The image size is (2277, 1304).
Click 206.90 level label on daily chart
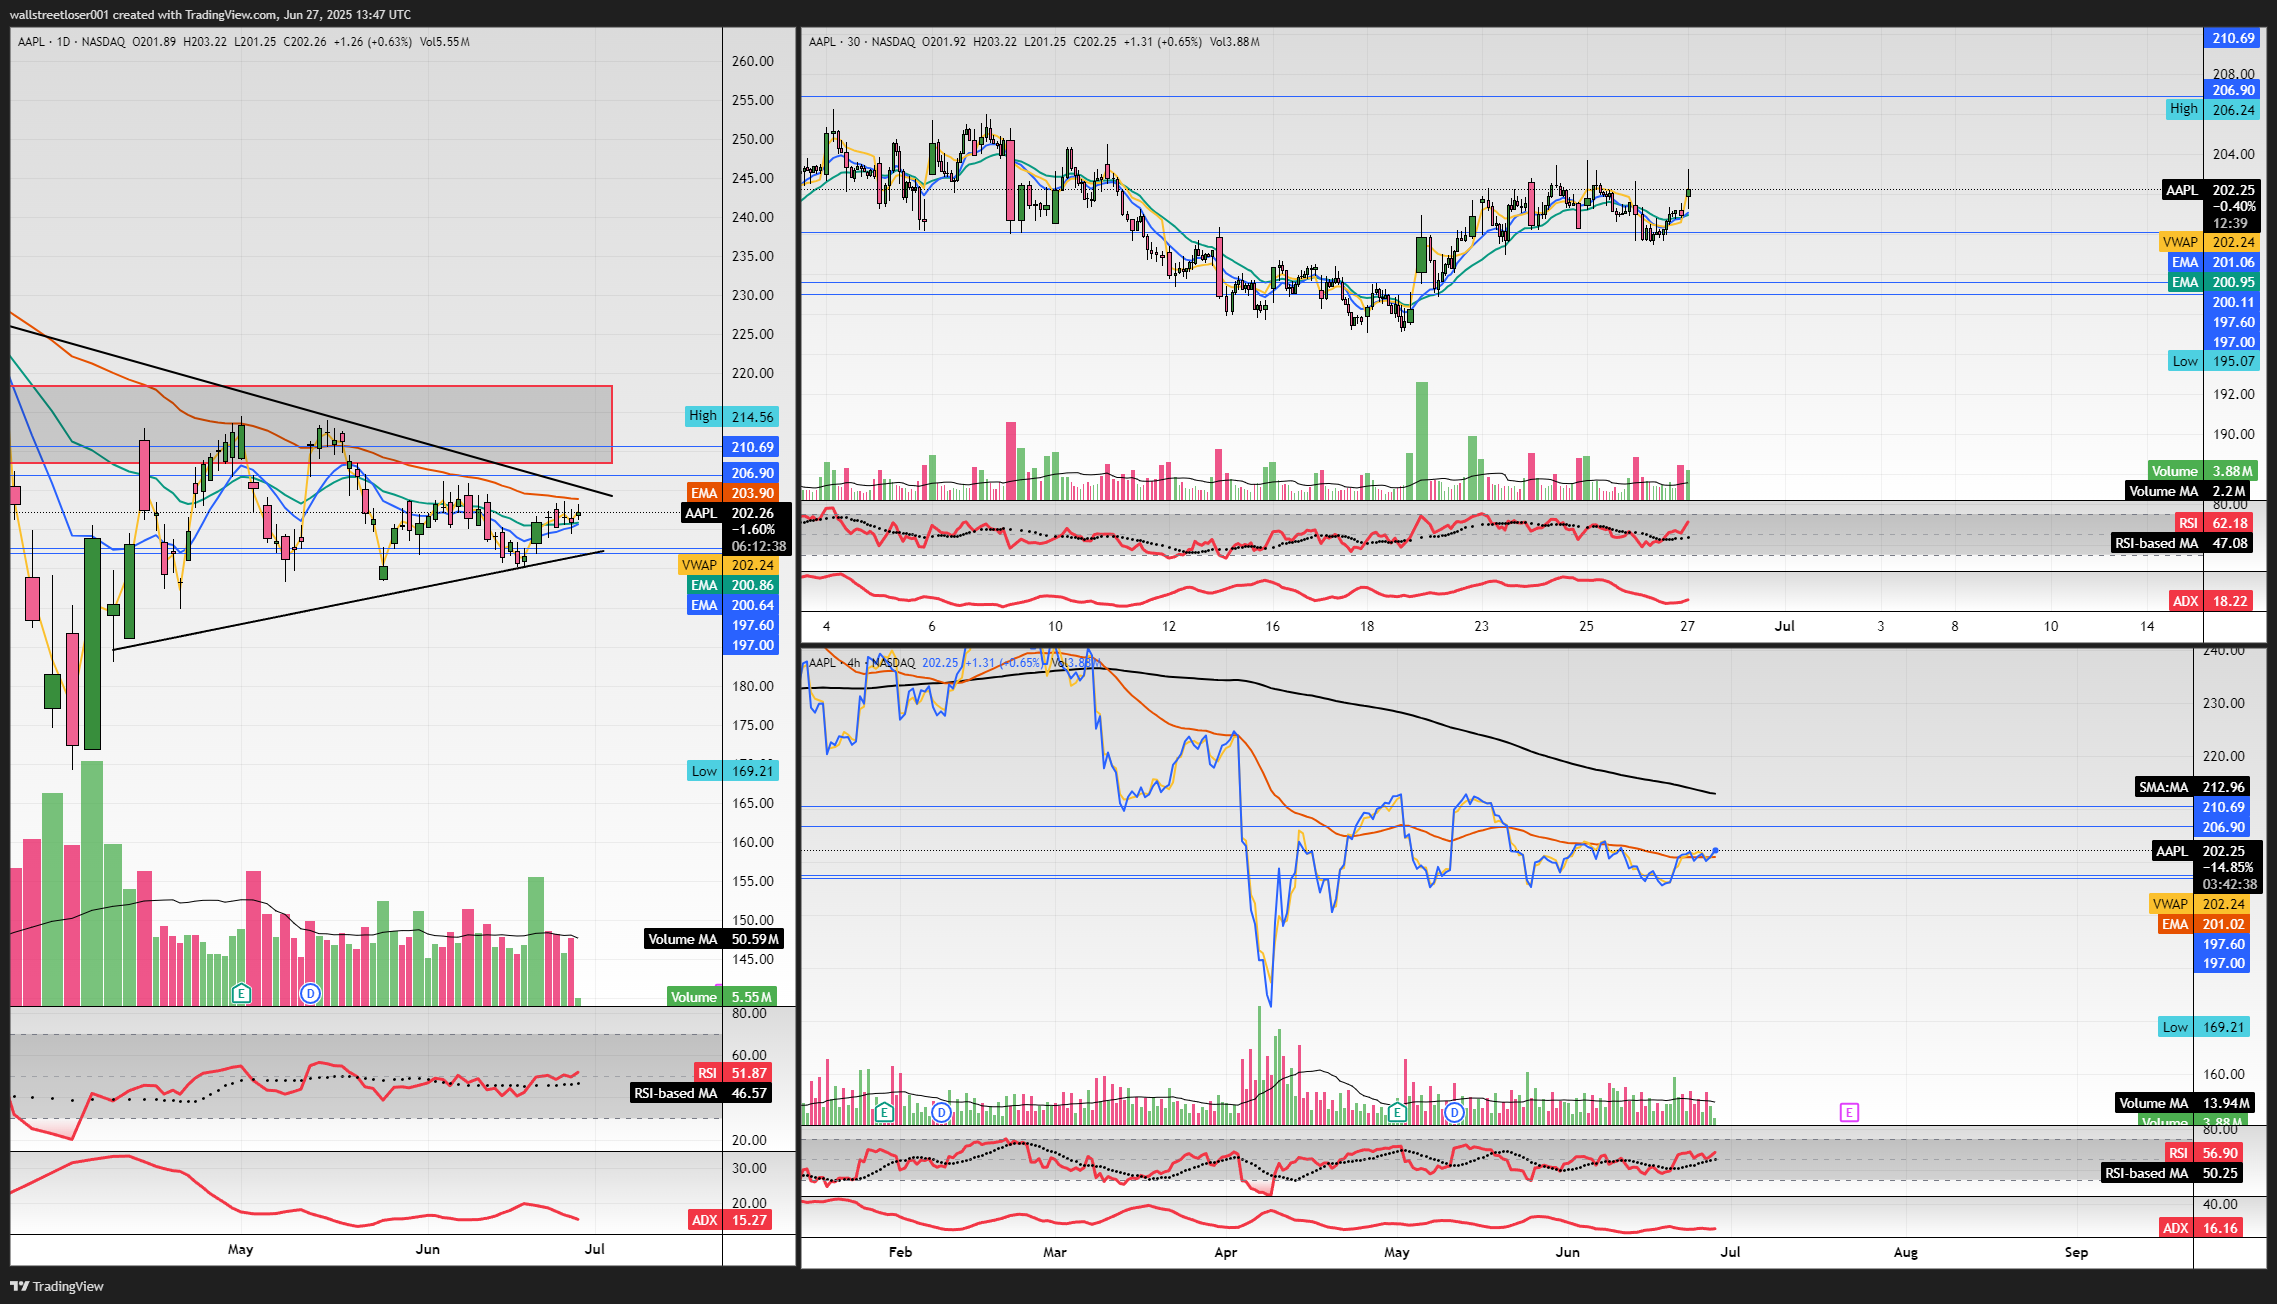point(753,473)
